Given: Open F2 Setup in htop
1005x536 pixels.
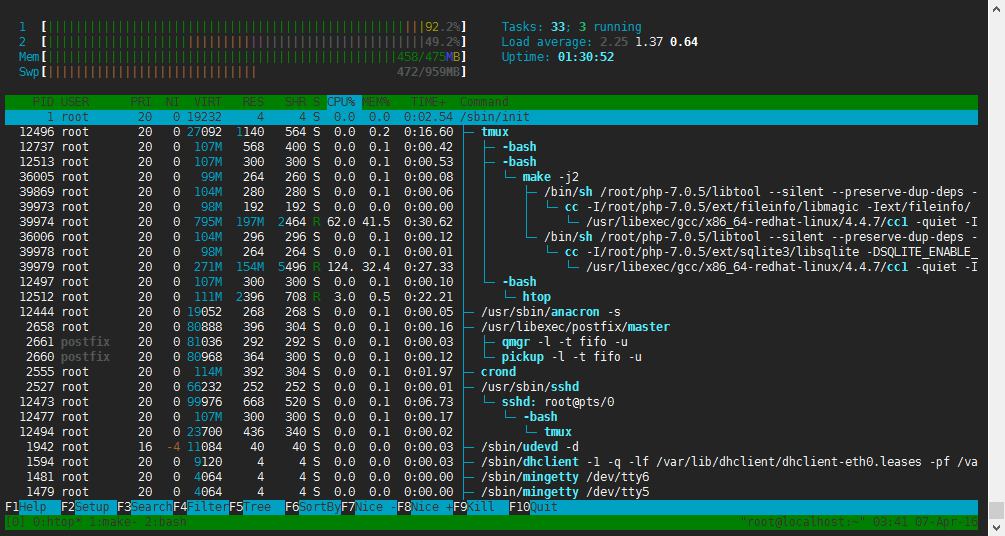Looking at the screenshot, I should (88, 507).
